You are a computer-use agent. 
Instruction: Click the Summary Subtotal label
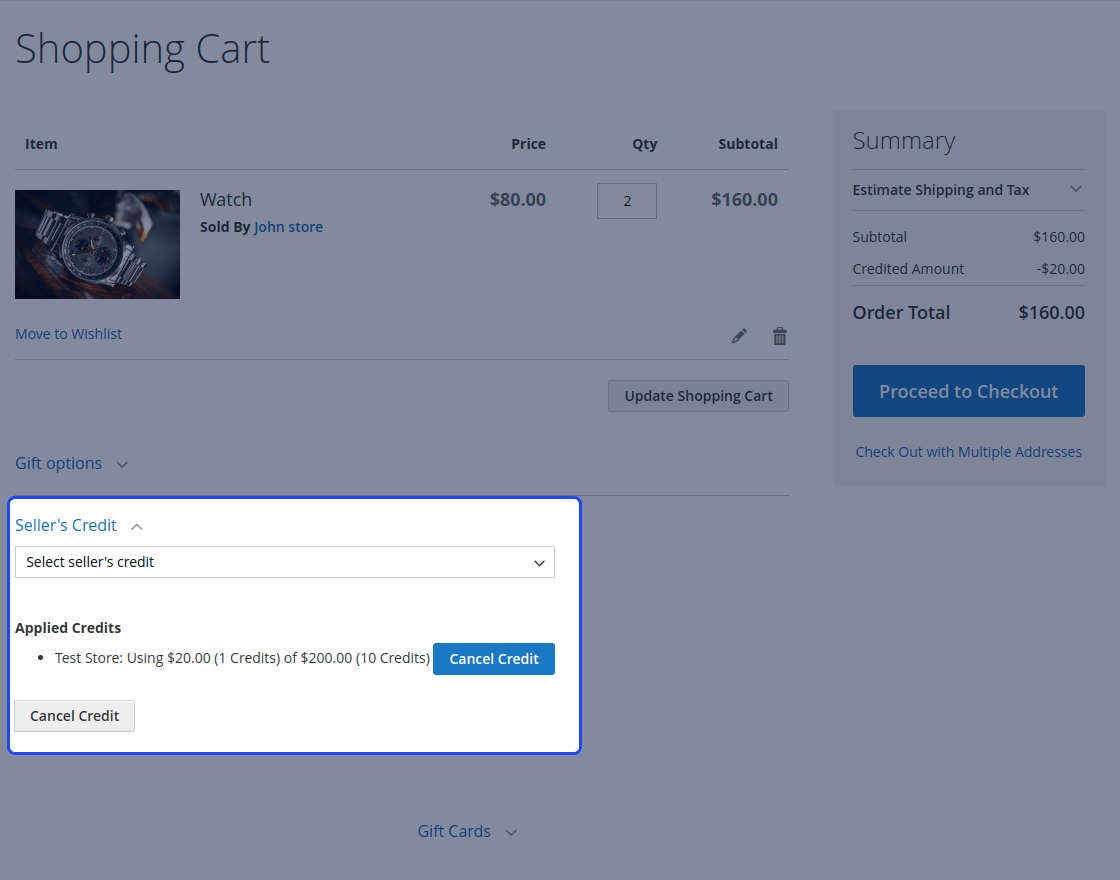pos(879,236)
